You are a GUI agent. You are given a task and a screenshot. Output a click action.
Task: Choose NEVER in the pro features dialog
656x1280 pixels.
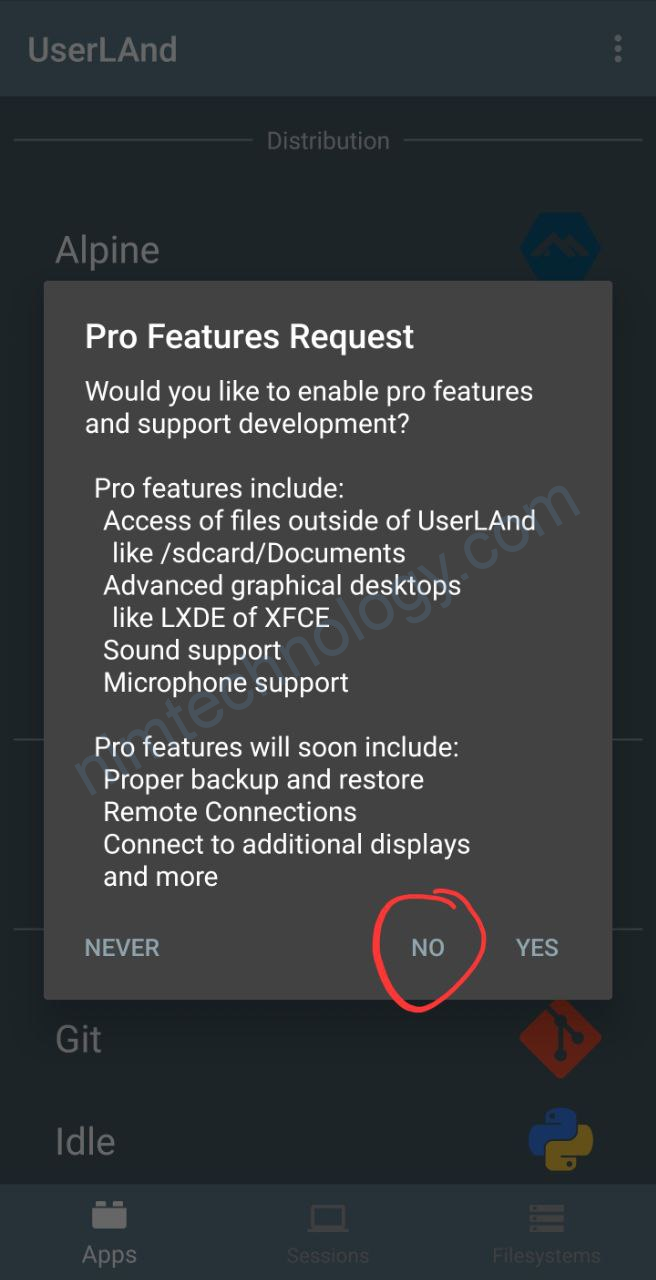point(122,948)
